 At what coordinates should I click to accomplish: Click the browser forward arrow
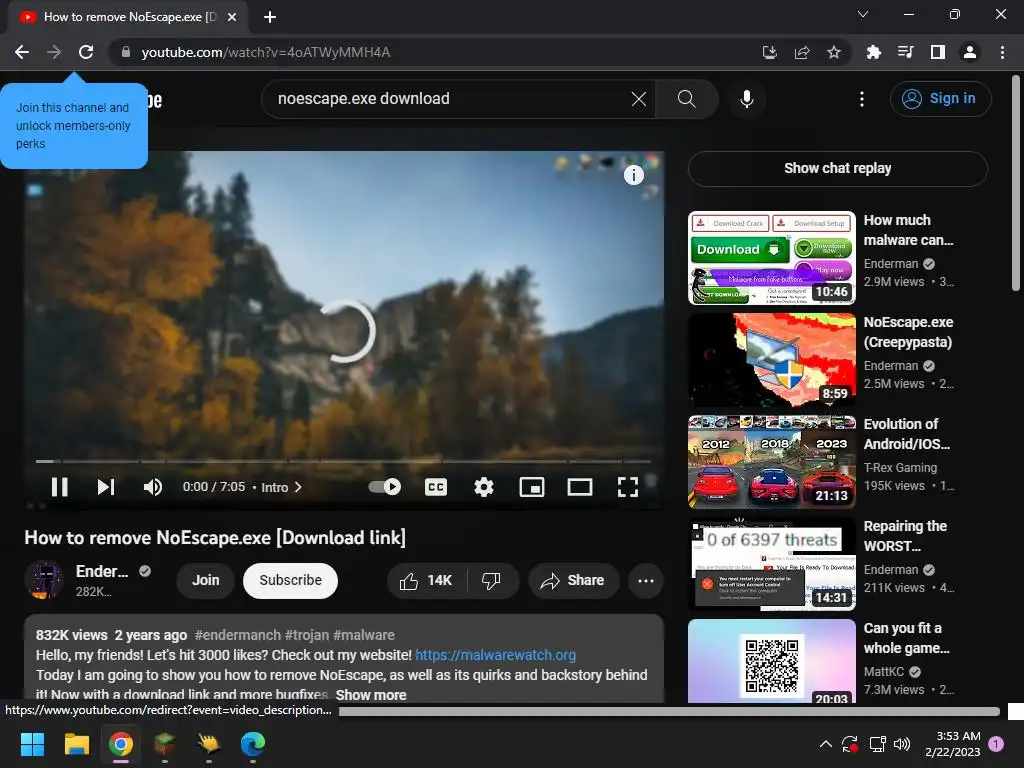(x=54, y=52)
